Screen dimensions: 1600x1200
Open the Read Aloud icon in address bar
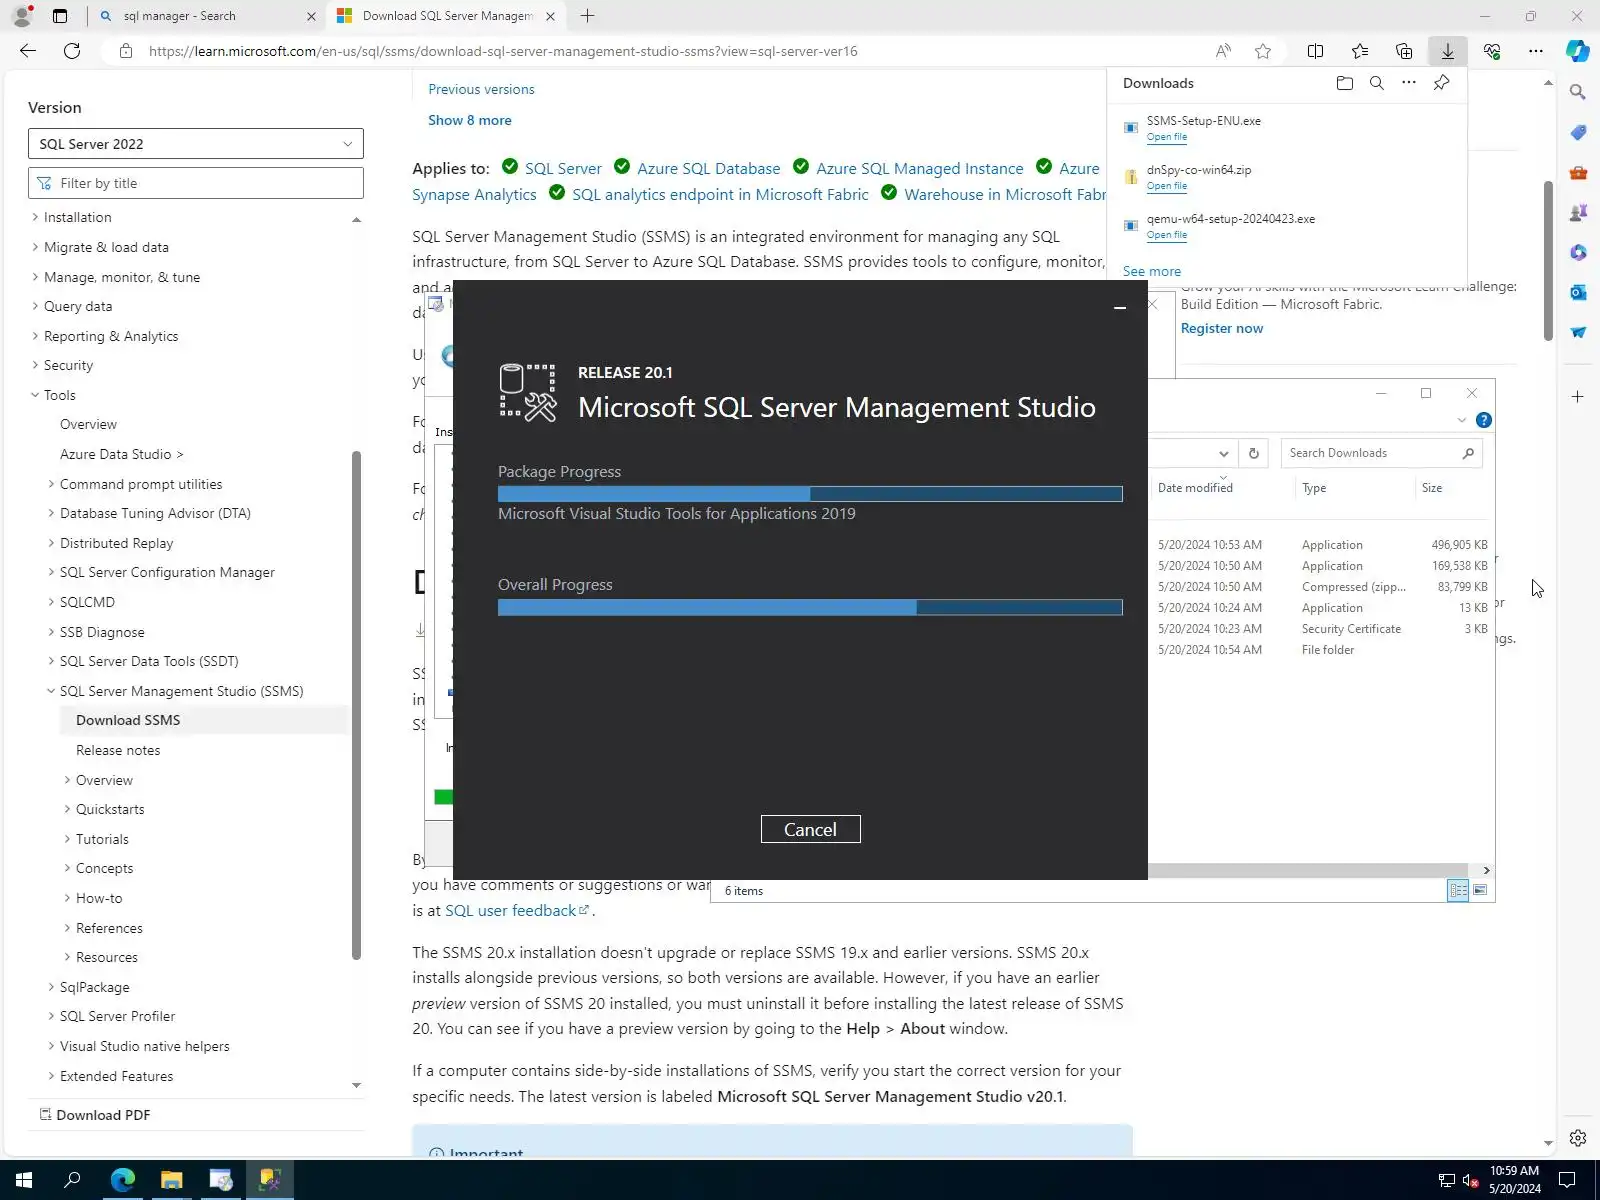pyautogui.click(x=1223, y=51)
